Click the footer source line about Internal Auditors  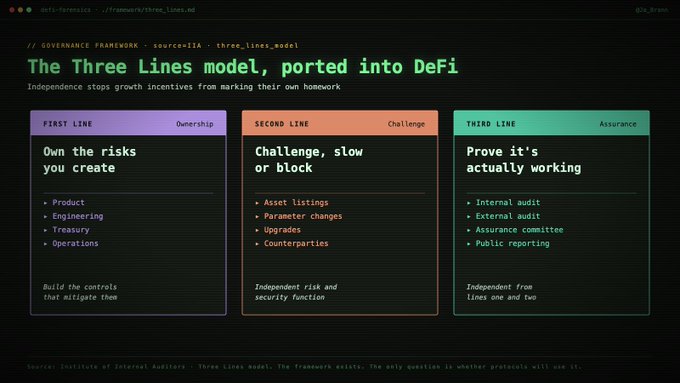click(304, 367)
